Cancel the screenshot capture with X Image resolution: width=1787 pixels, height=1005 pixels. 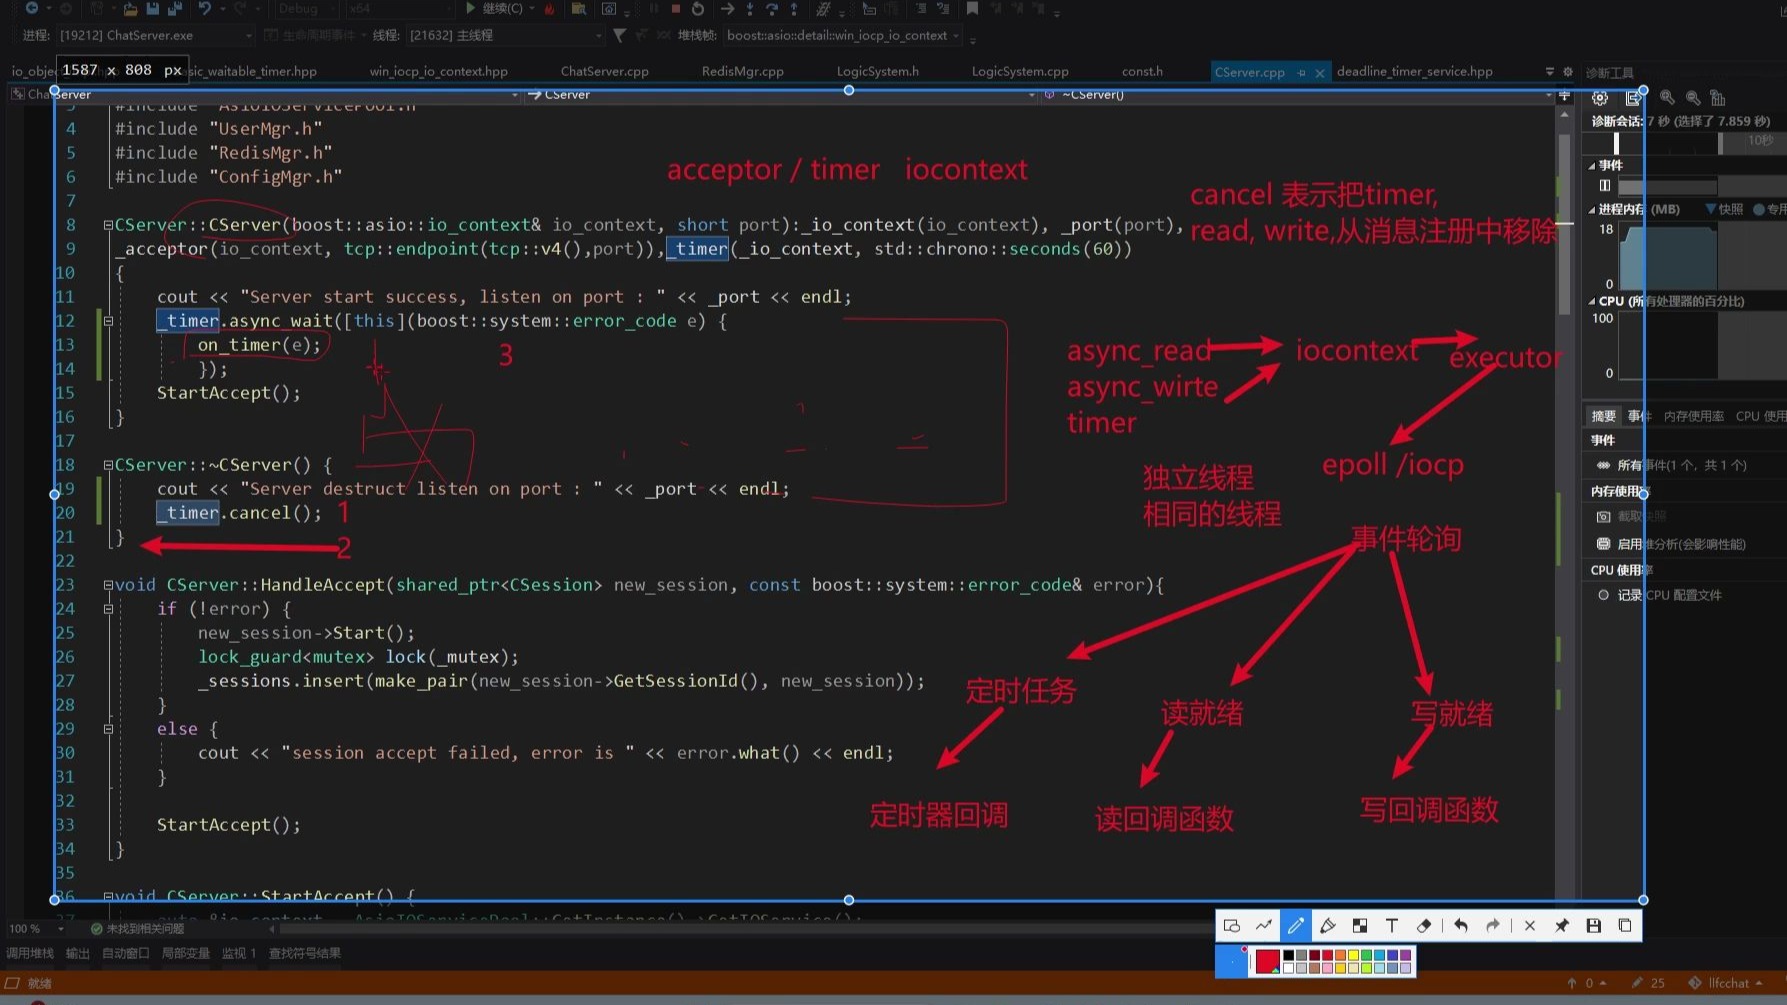(x=1529, y=926)
